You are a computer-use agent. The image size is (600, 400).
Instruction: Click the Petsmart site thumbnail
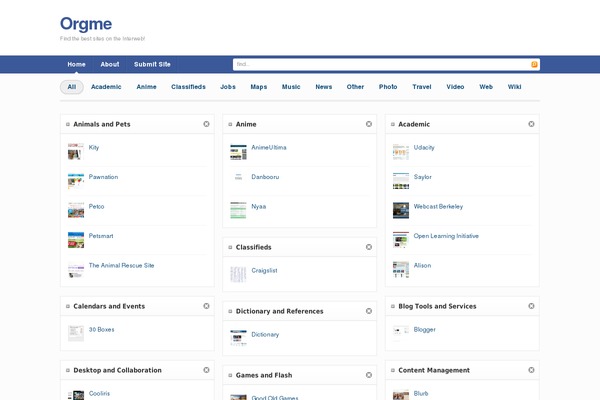pyautogui.click(x=76, y=240)
